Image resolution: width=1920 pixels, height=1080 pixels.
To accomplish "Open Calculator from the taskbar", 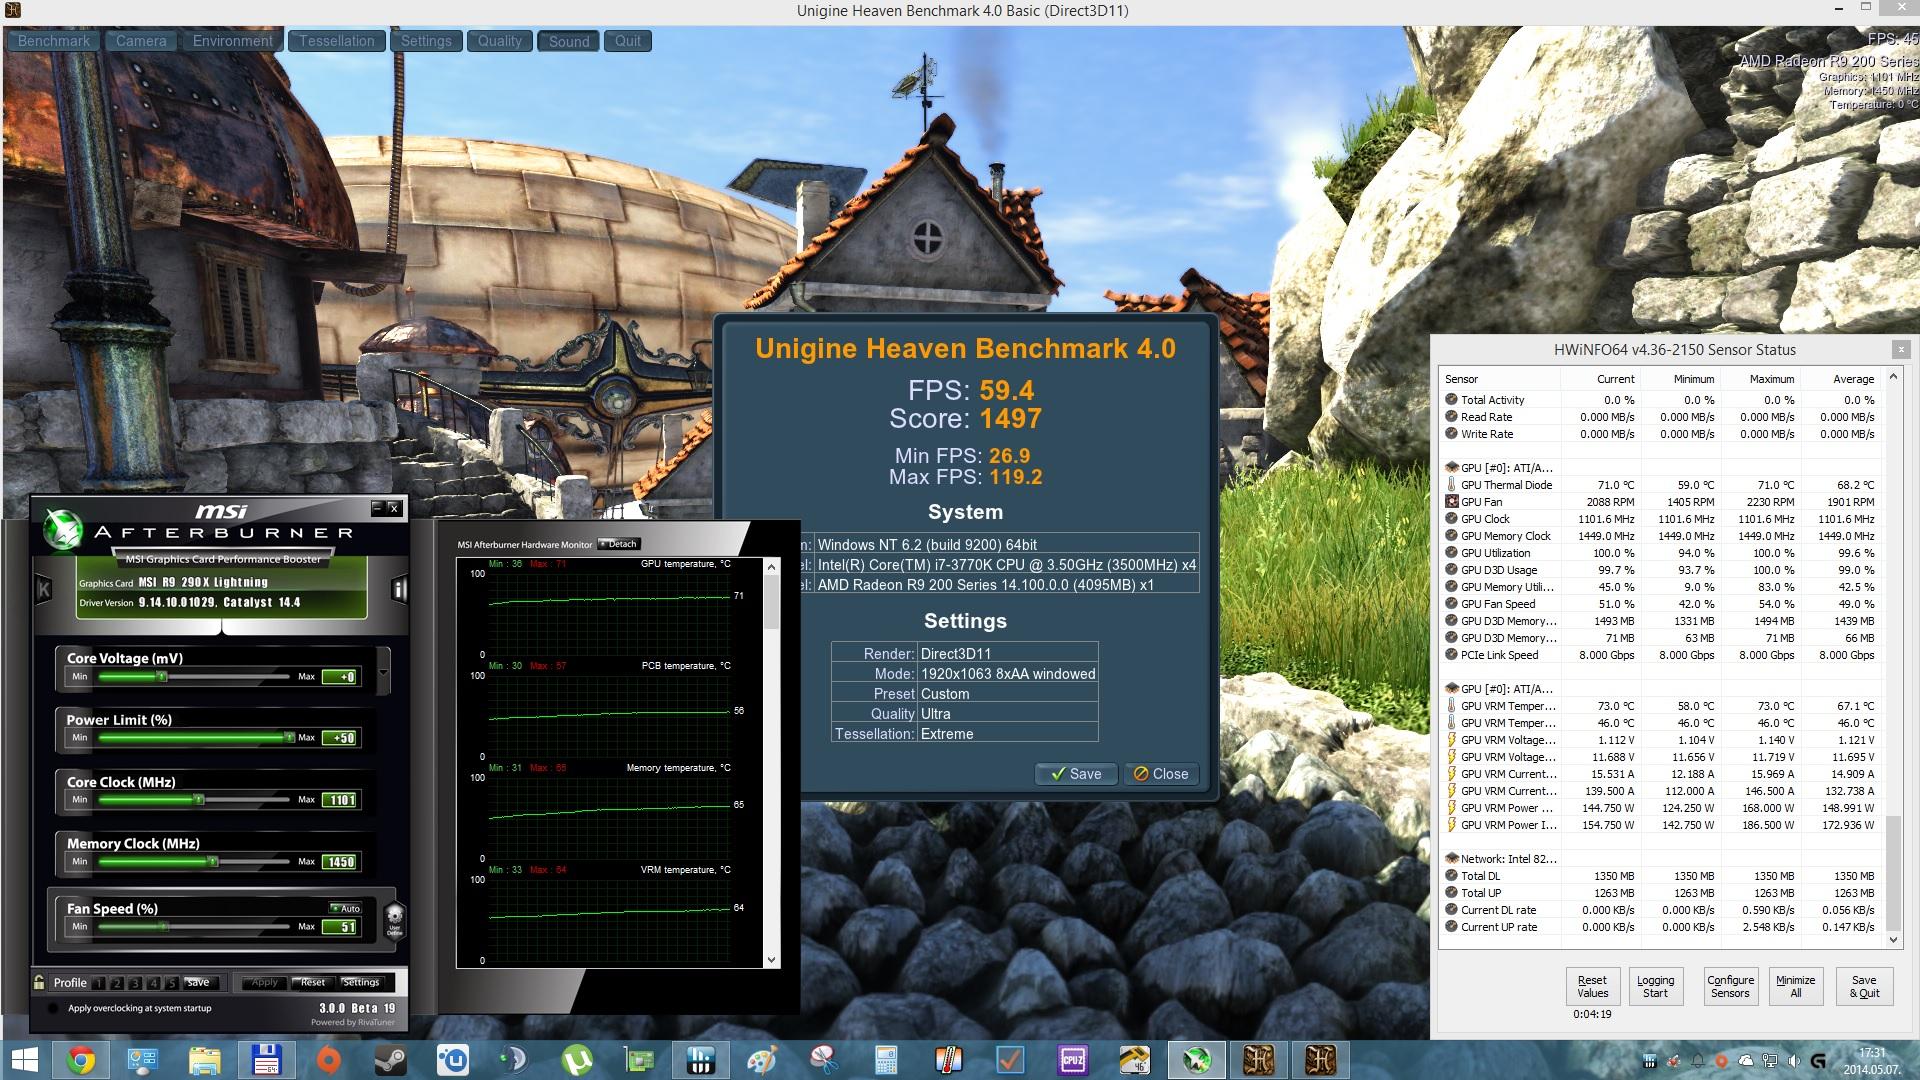I will (886, 1060).
